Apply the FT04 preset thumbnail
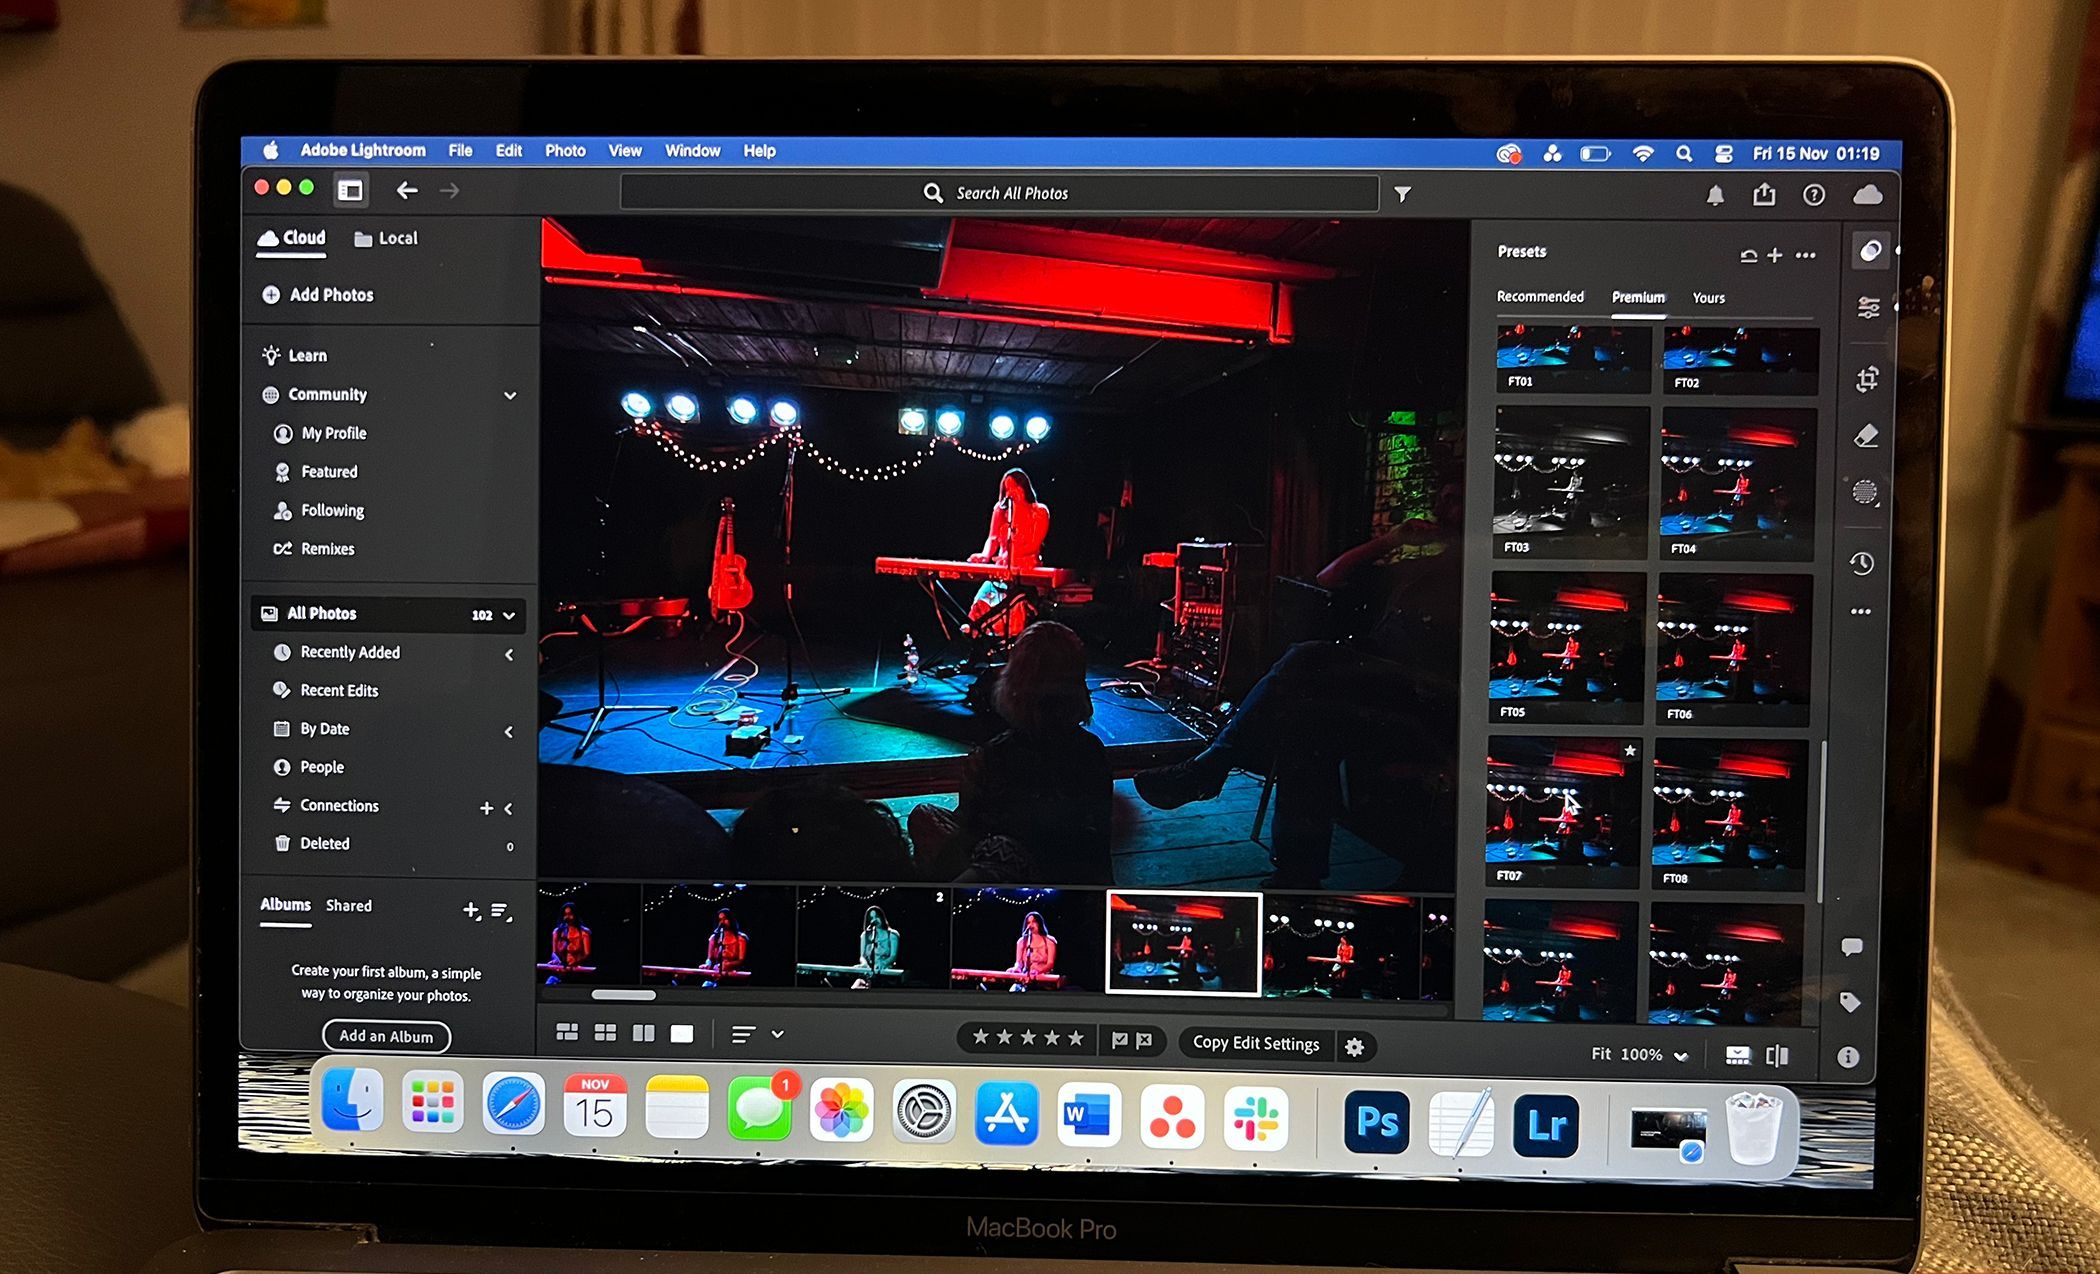The width and height of the screenshot is (2100, 1274). tap(1737, 483)
